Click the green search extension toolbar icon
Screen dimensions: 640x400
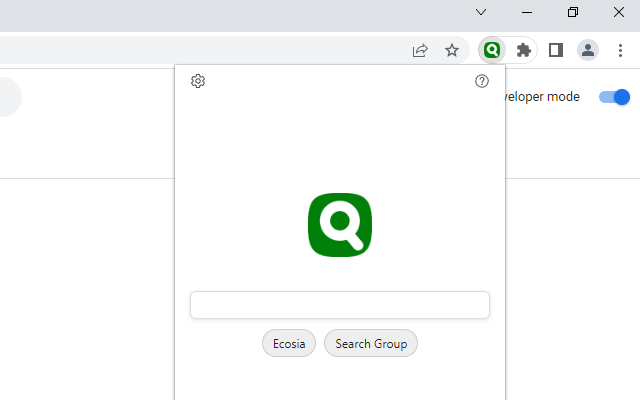point(492,50)
